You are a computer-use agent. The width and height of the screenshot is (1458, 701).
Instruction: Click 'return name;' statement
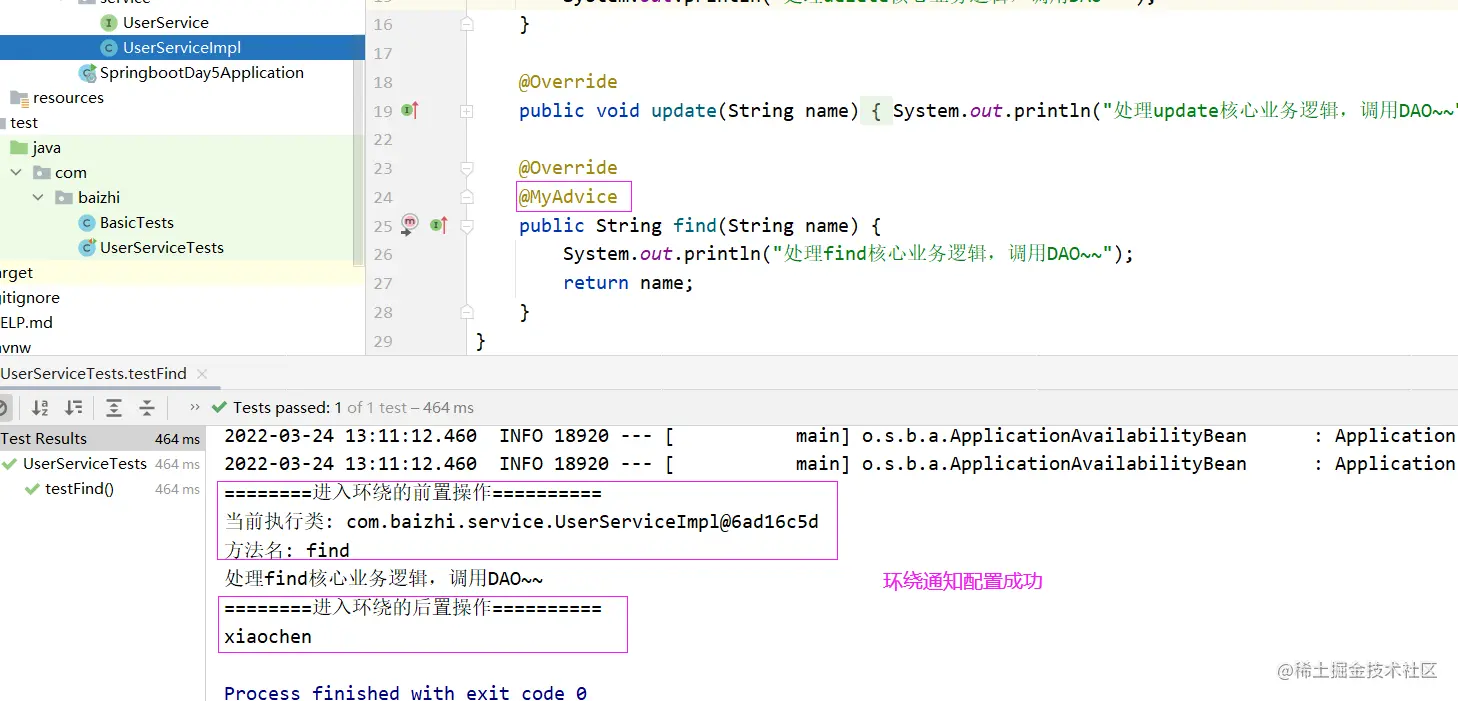[x=628, y=283]
